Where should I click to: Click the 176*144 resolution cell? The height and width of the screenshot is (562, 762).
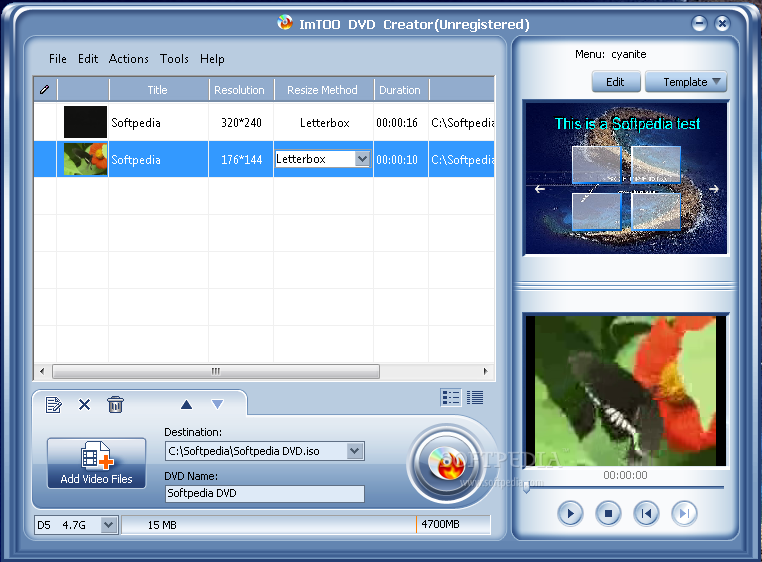click(241, 159)
